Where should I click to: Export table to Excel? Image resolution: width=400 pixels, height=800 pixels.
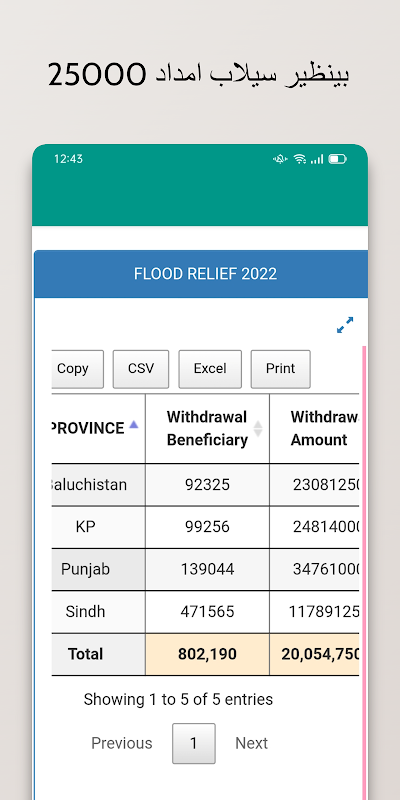tap(210, 369)
